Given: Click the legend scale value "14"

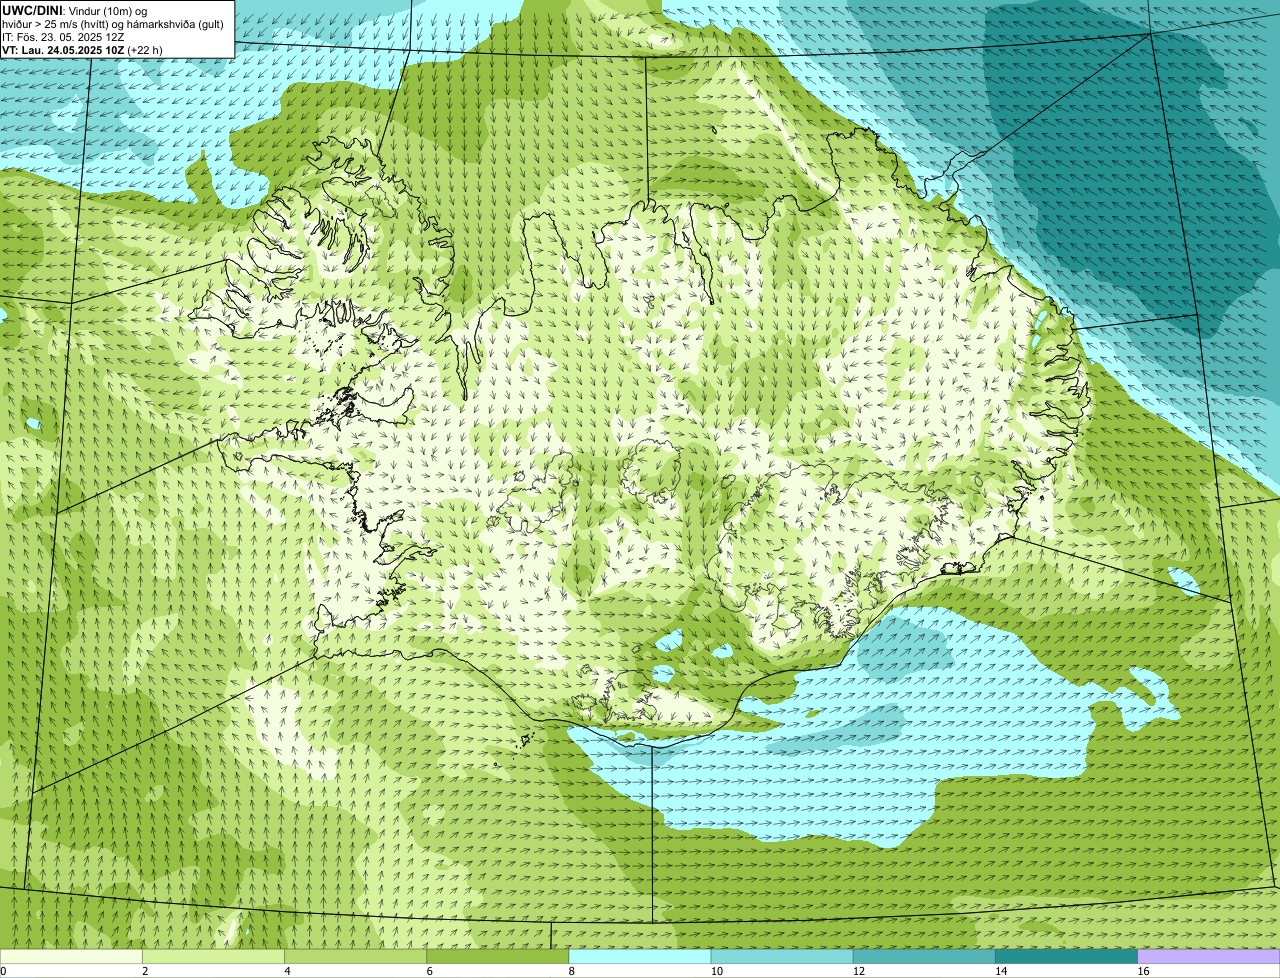Looking at the screenshot, I should (x=1001, y=971).
